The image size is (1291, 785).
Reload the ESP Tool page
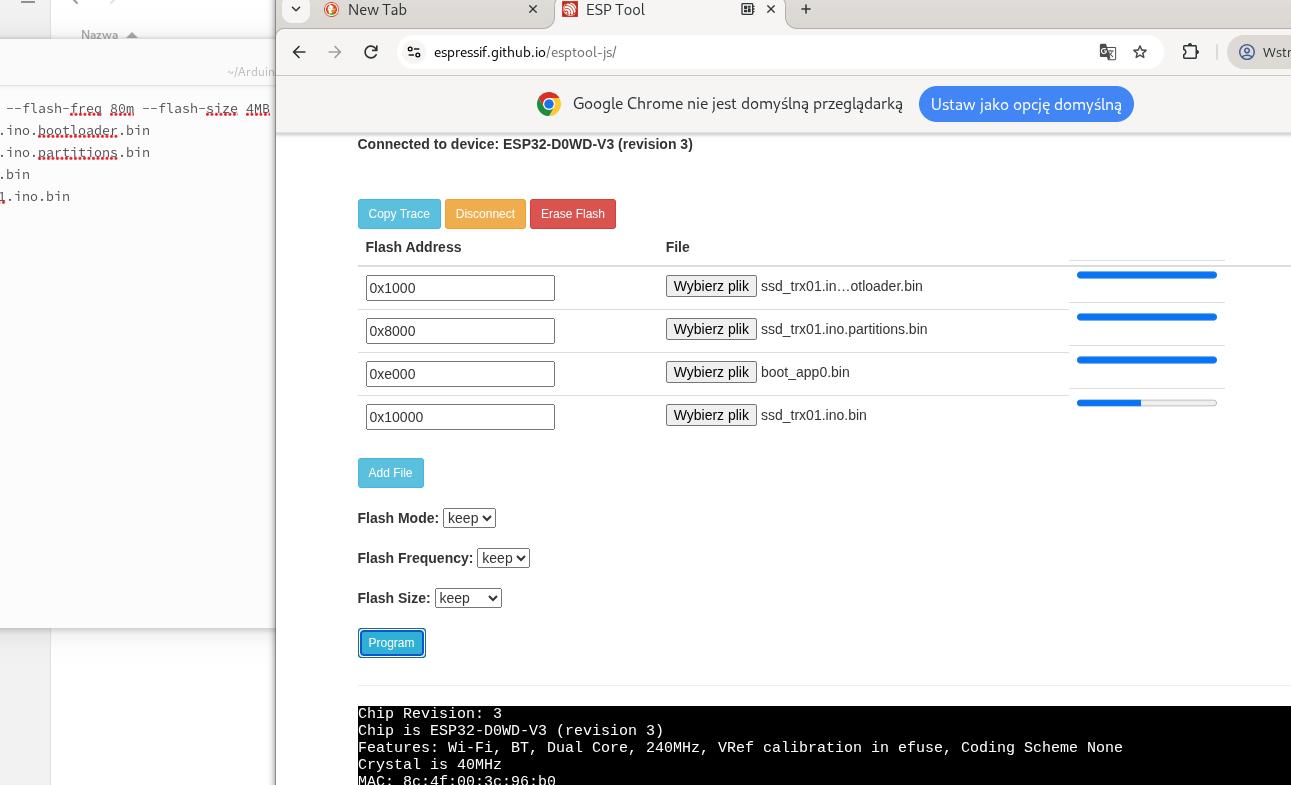tap(371, 52)
